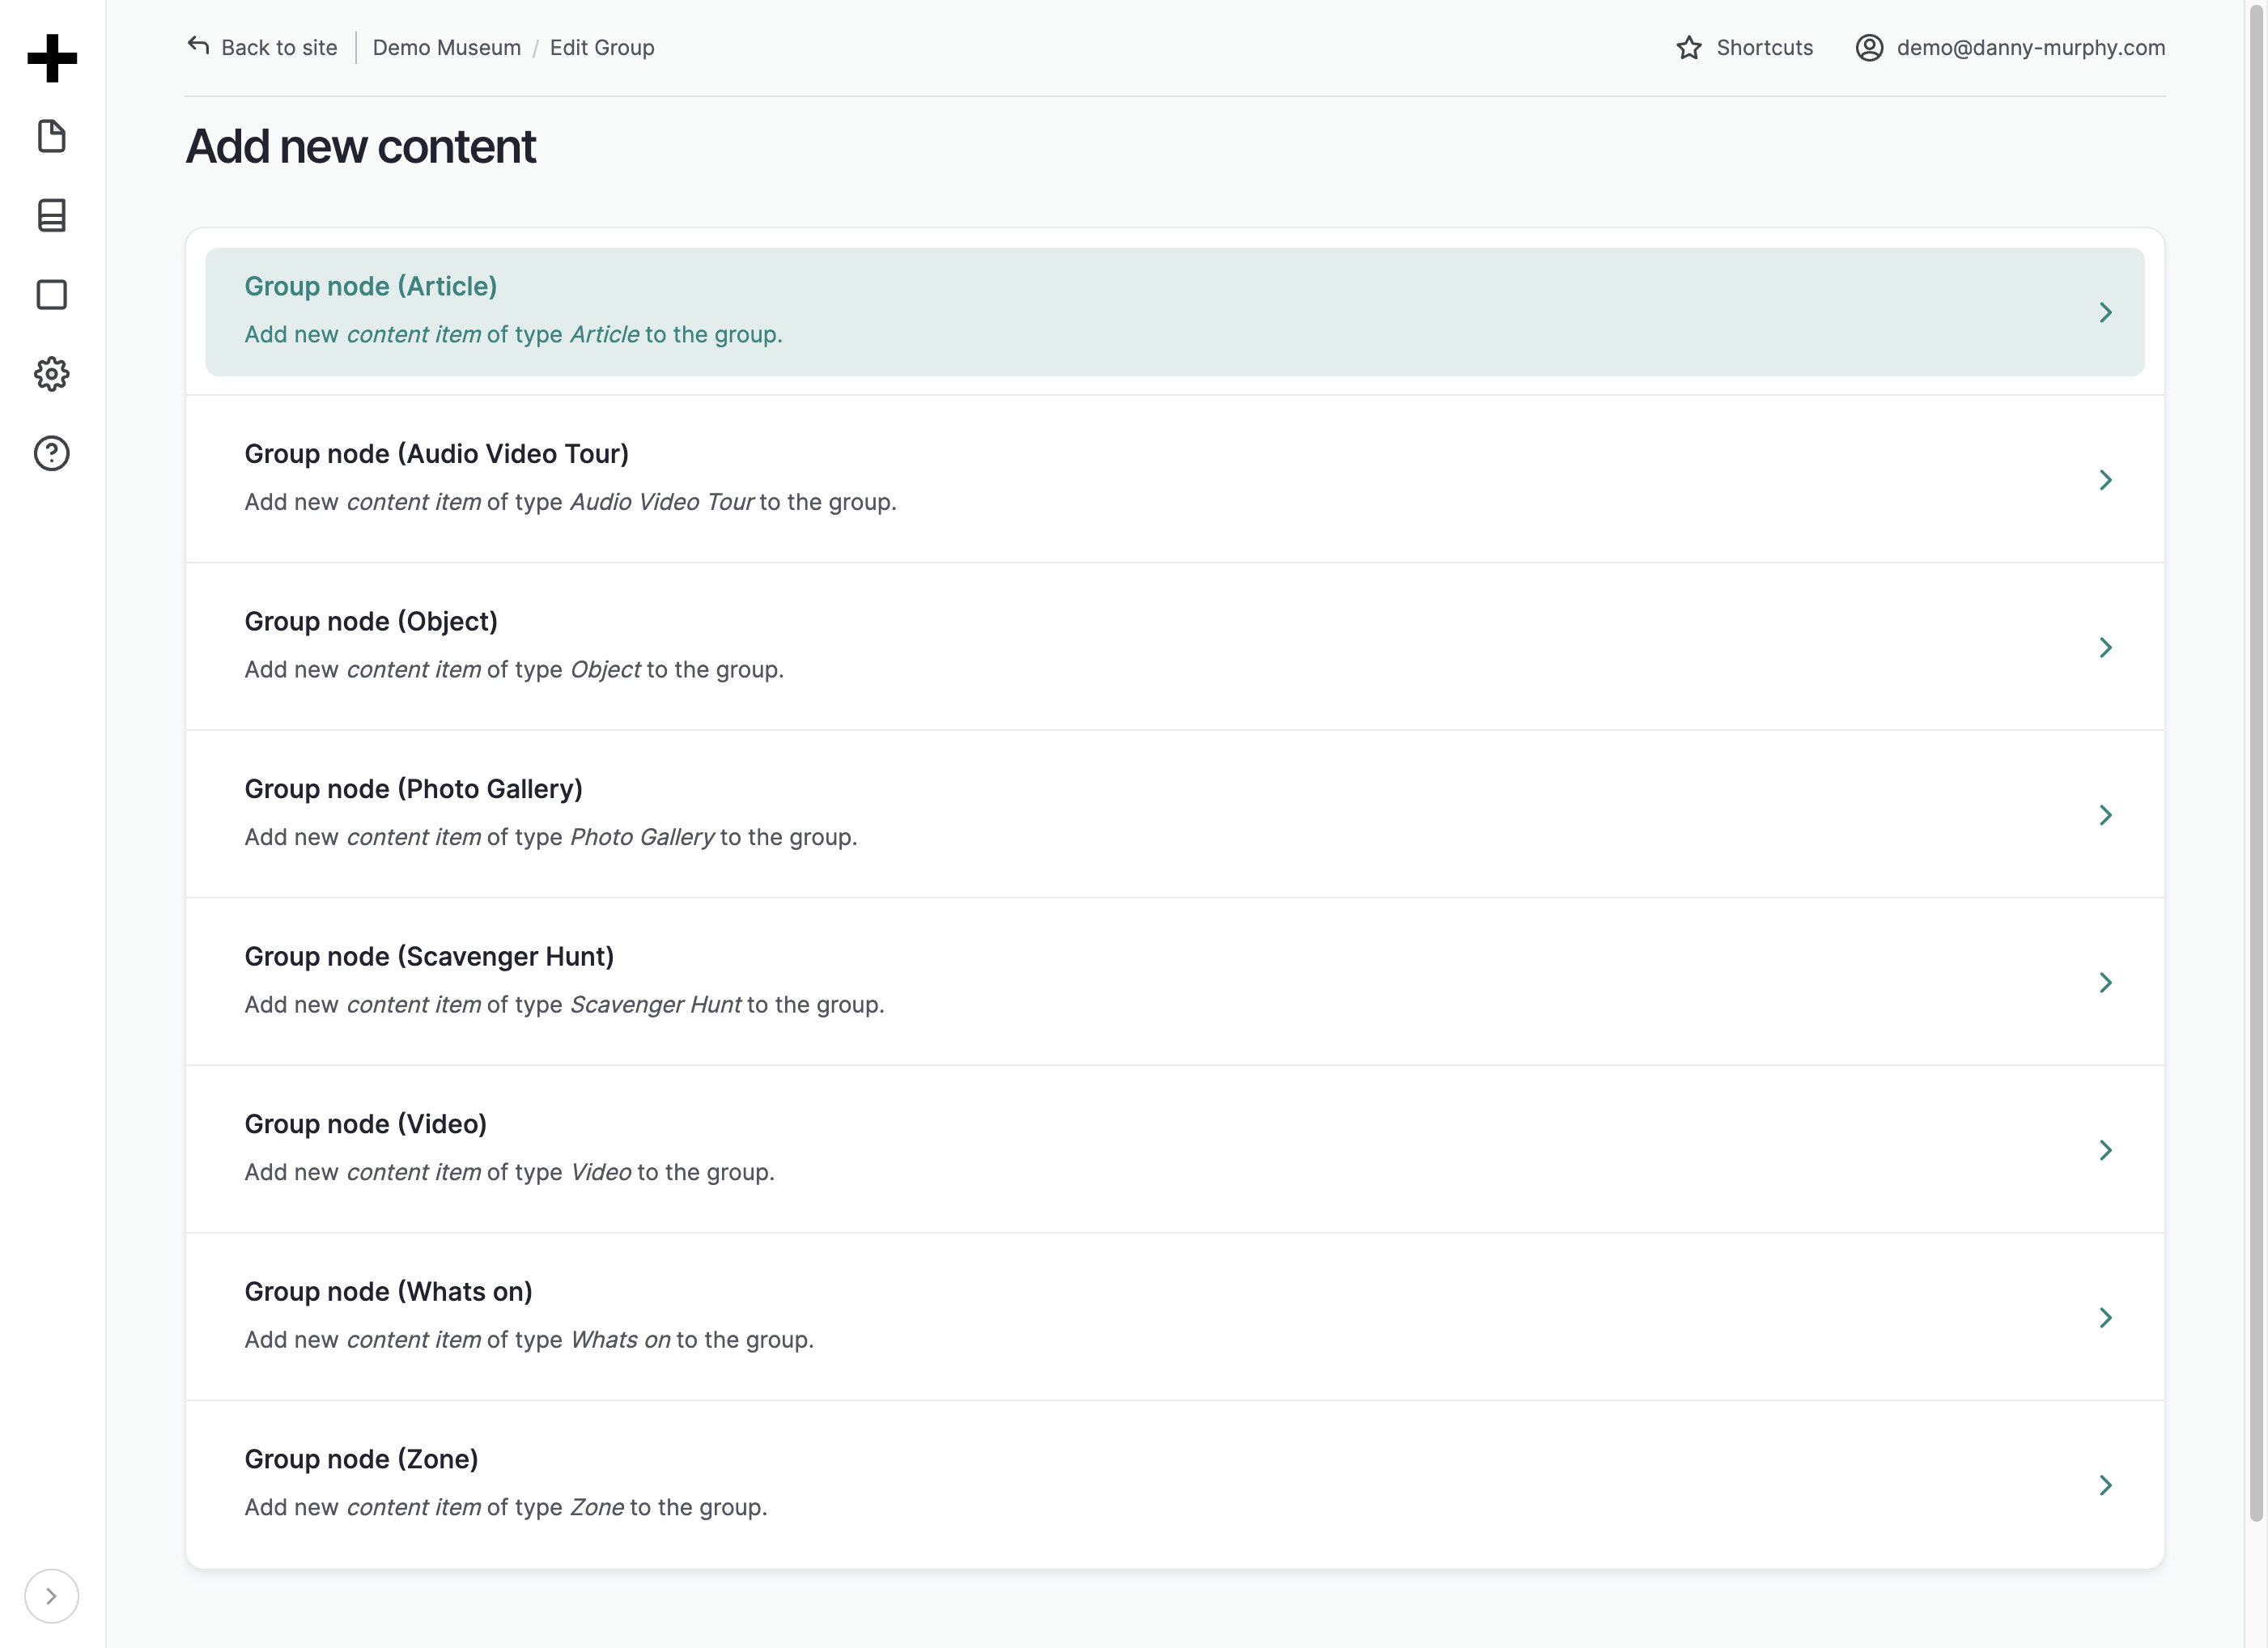Click the page vertical scrollbar
Image resolution: width=2268 pixels, height=1648 pixels.
pos(2256,762)
